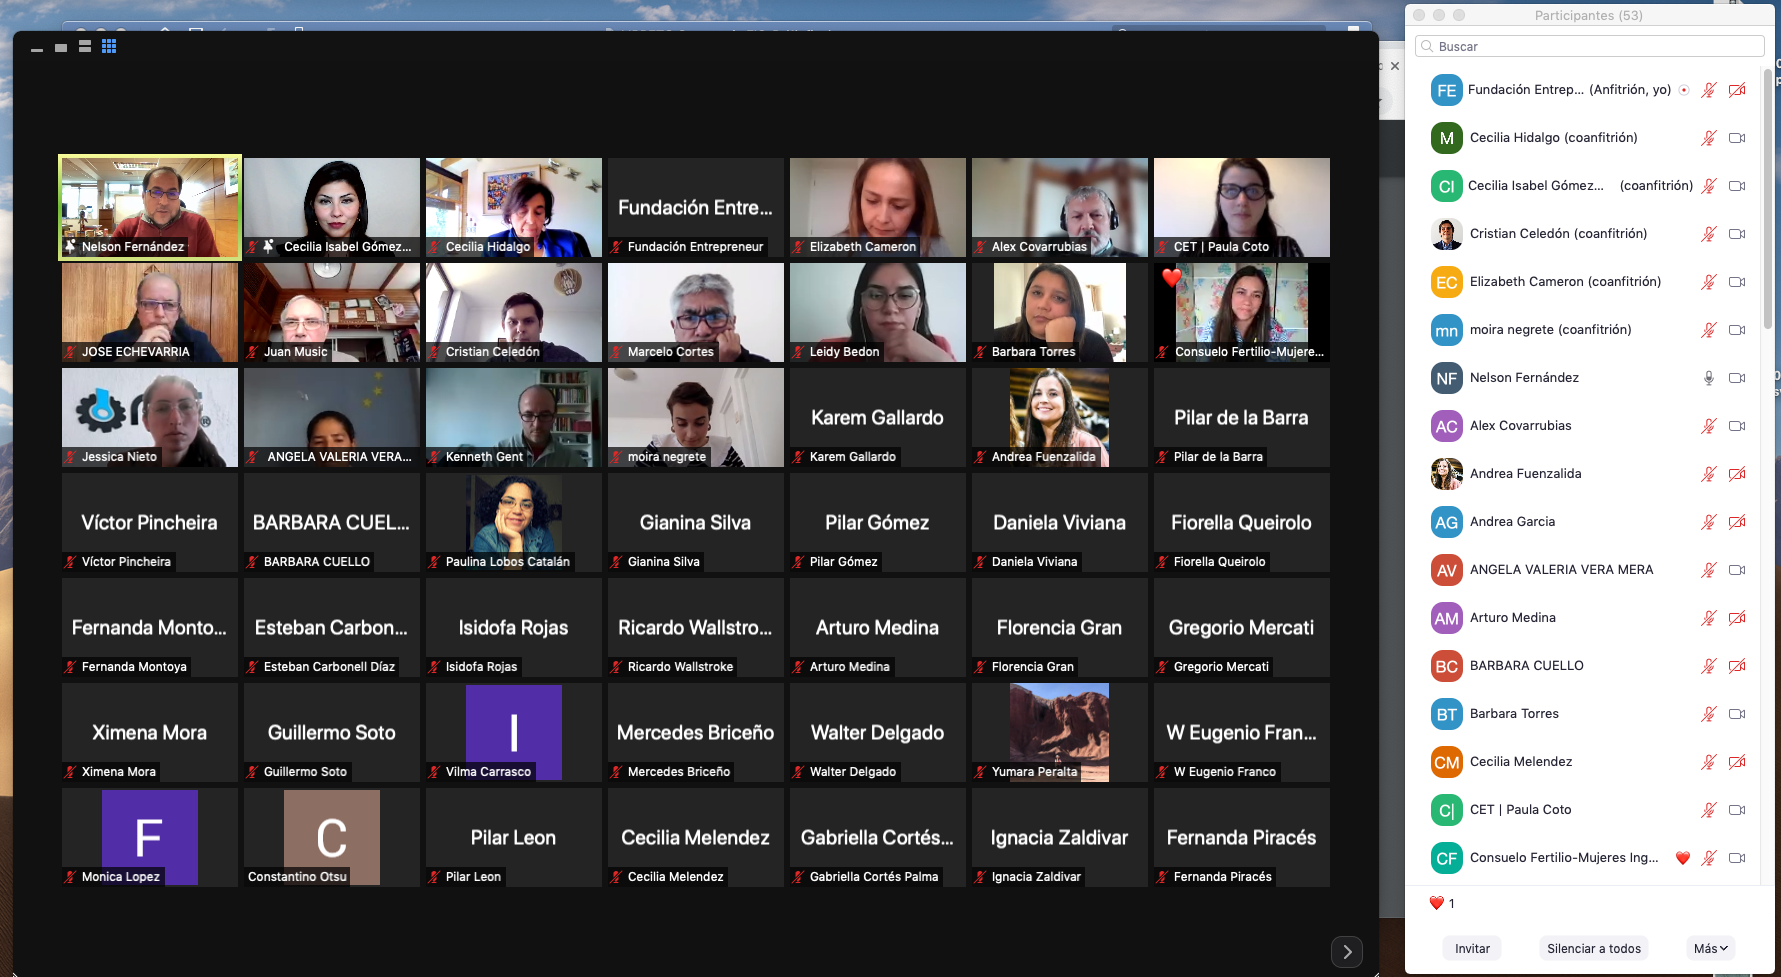
Task: Click the recording indicator beside Fundación Entrep...
Action: (1684, 90)
